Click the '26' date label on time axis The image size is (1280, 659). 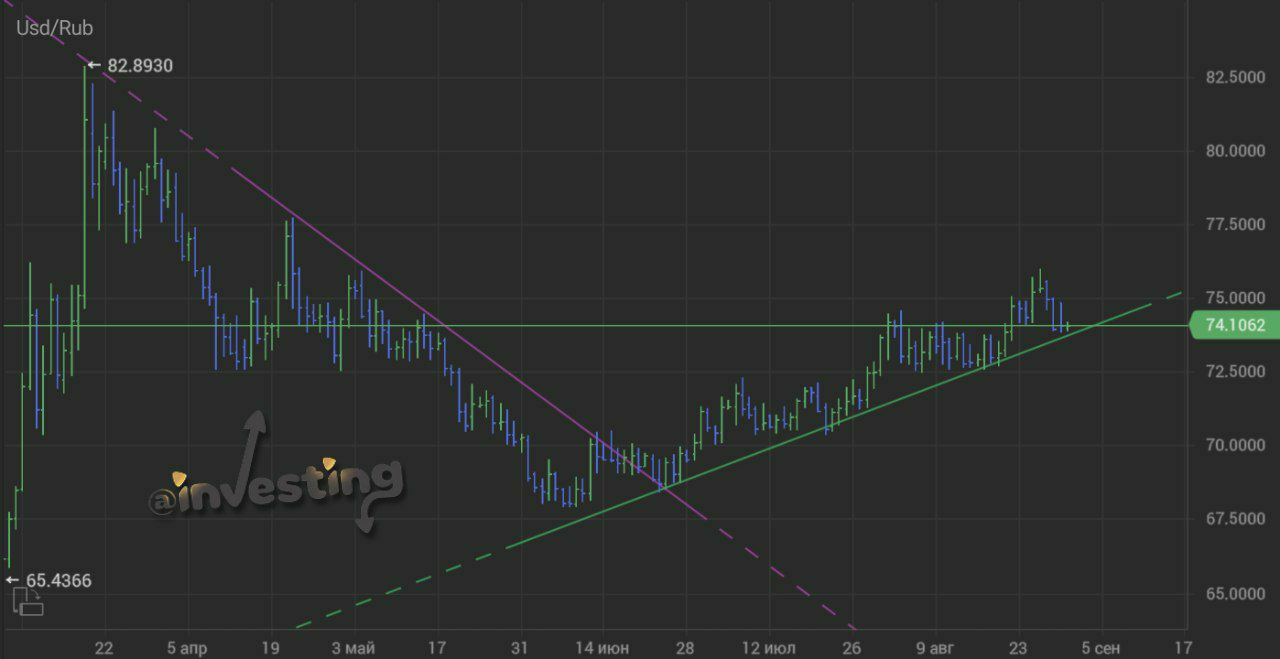(852, 648)
